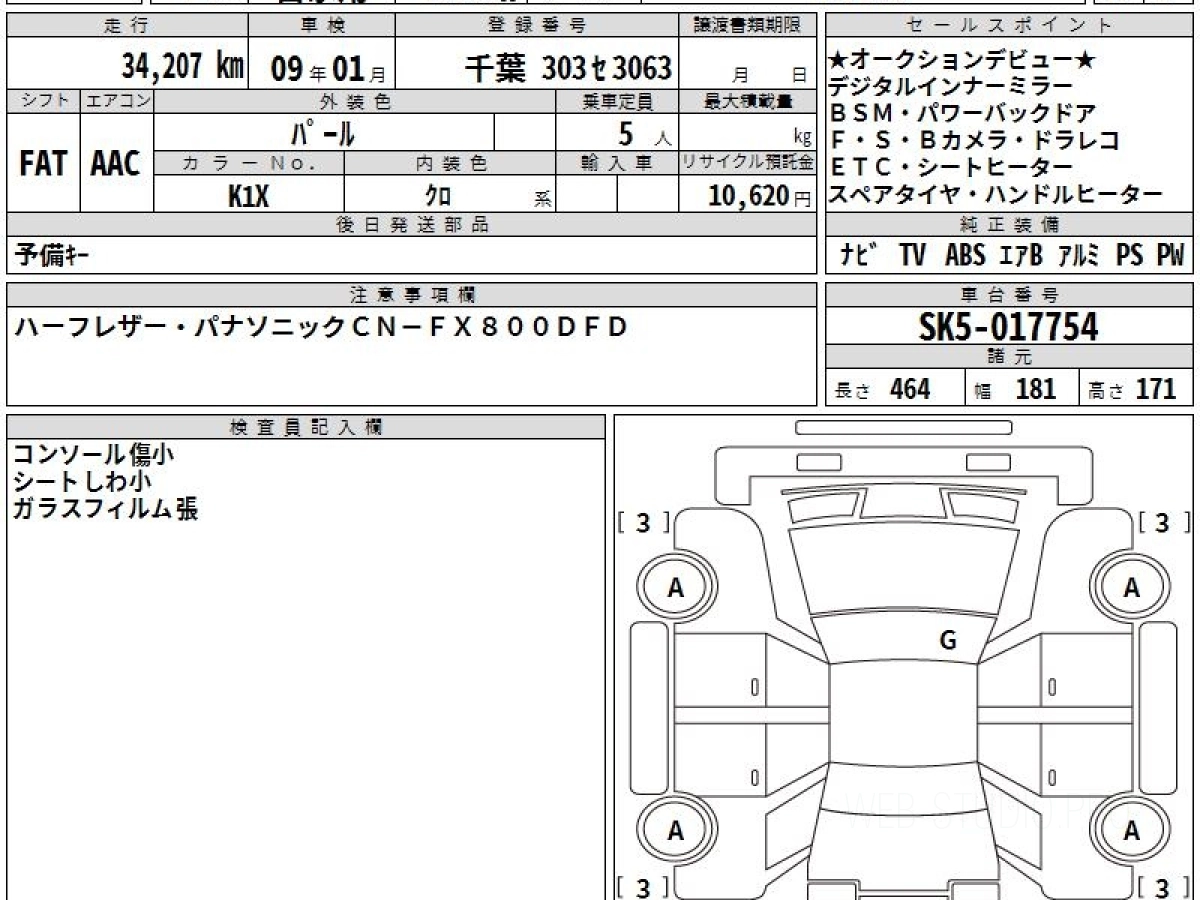Viewport: 1200px width, 900px height.
Task: Select the length value 長さ 464
Action: [882, 389]
